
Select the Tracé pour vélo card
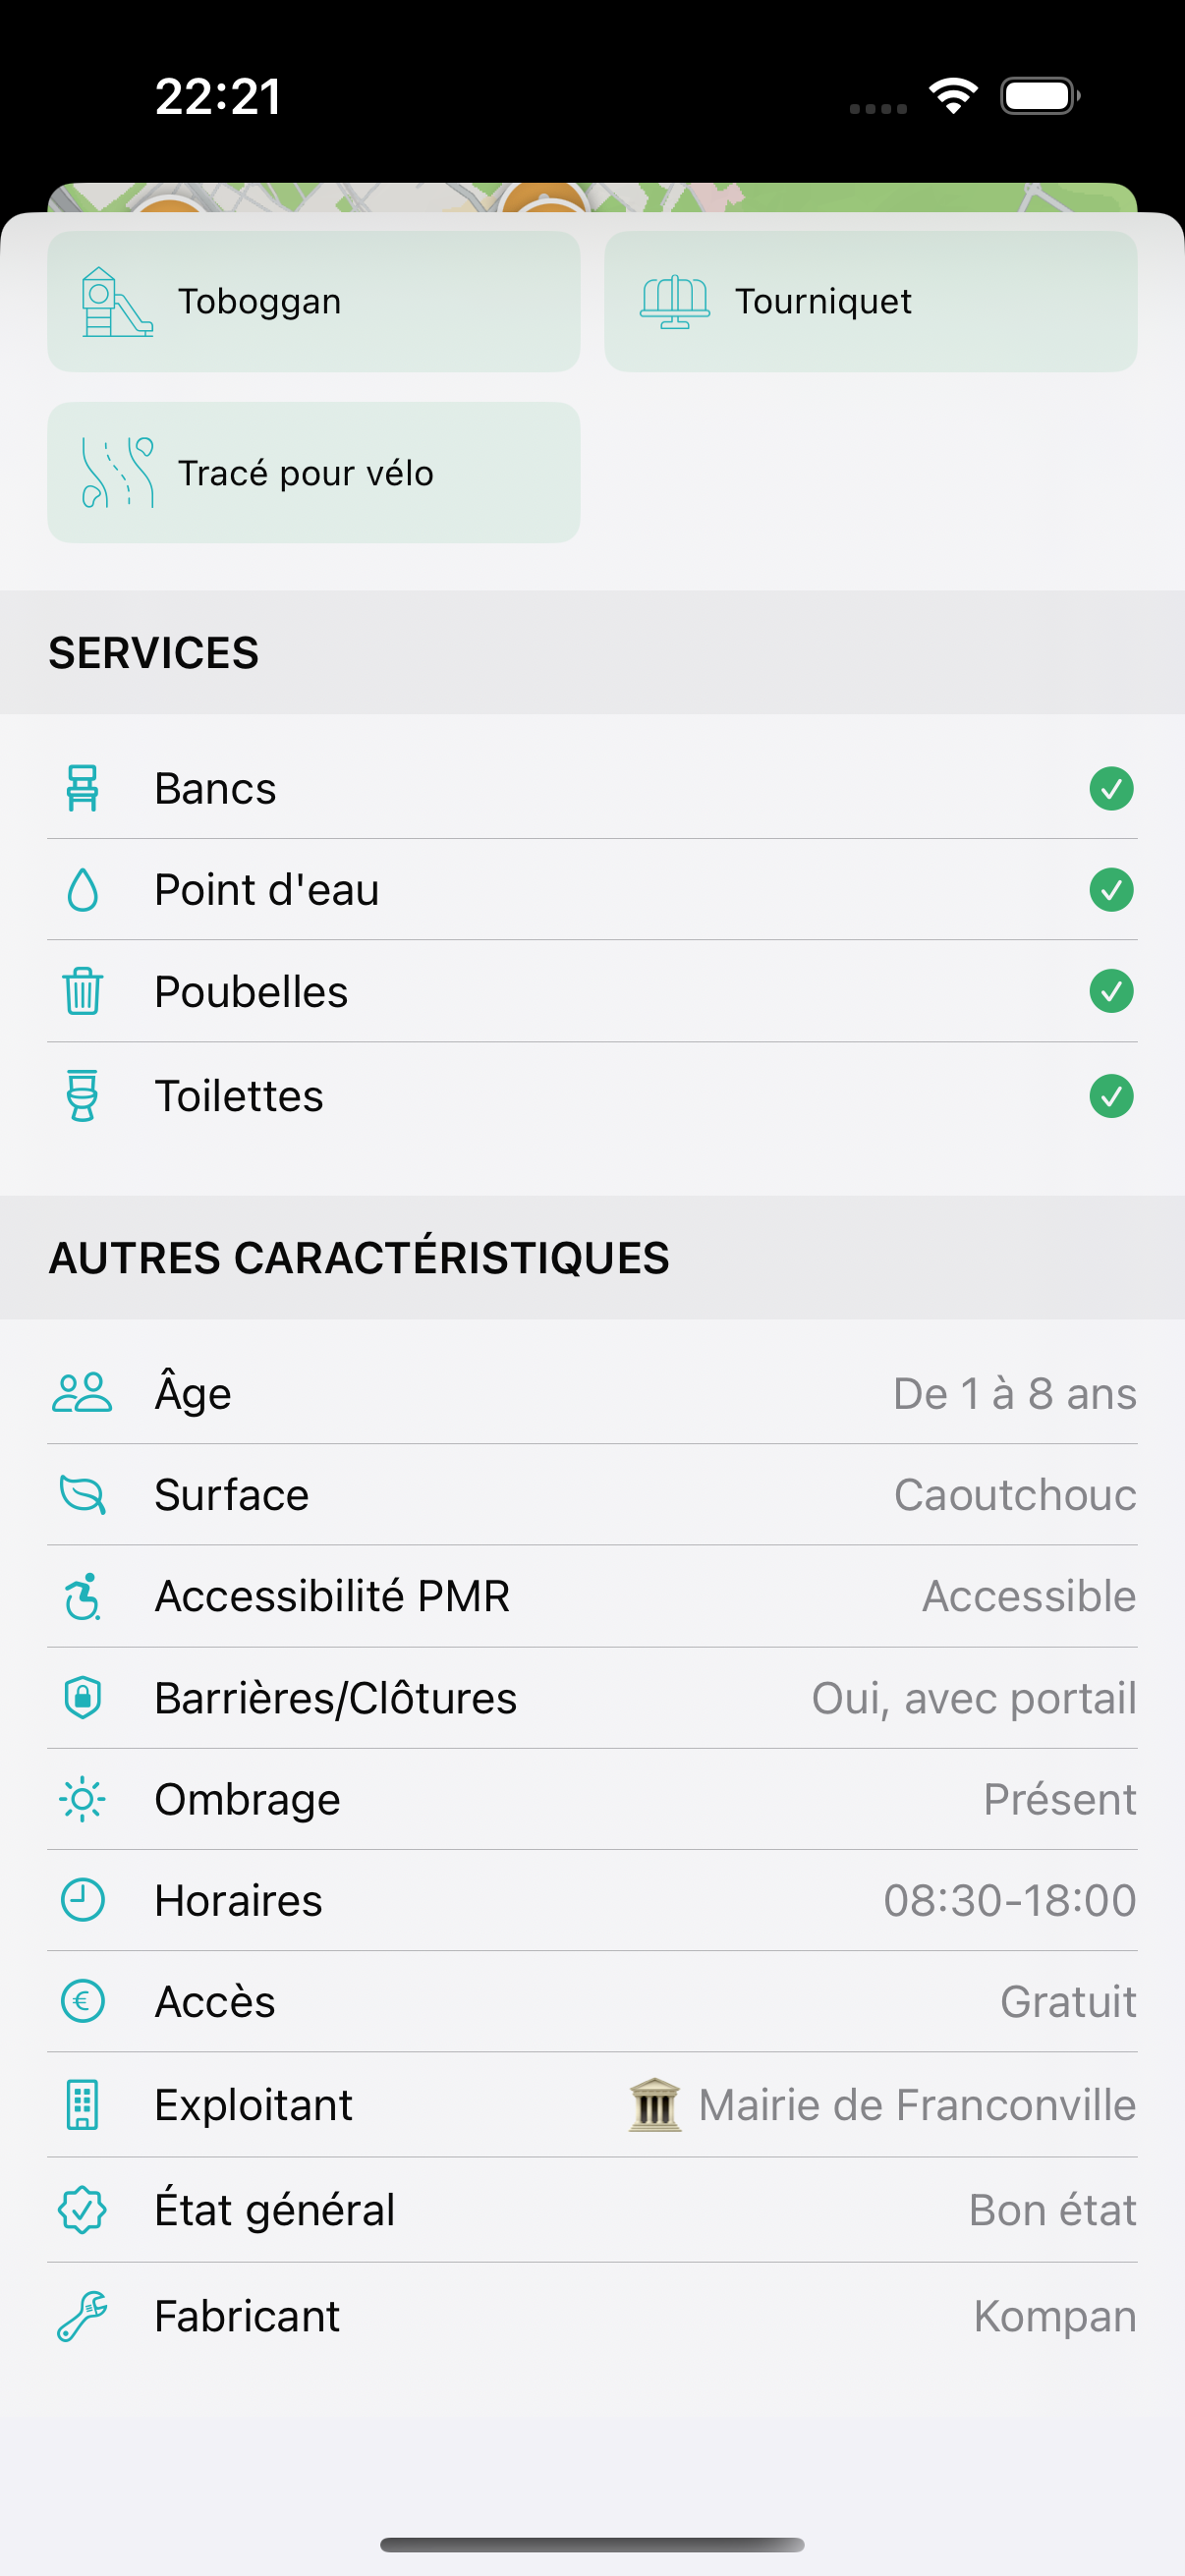coord(313,473)
